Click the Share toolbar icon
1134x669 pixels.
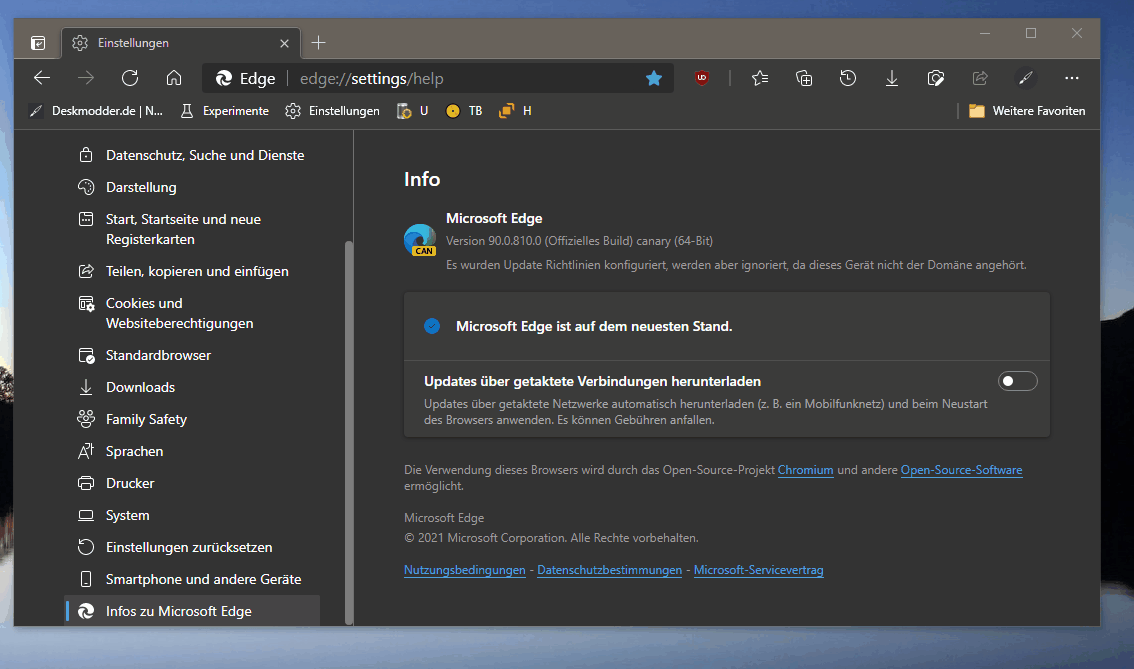[980, 78]
